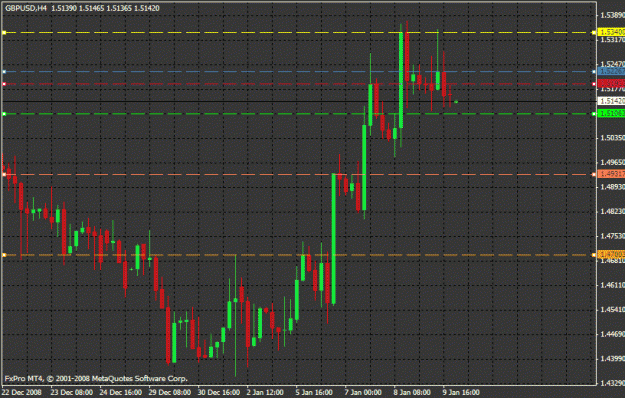Screen dimensions: 625x398
Task: Click the 24 Dec 16:00 time label
Action: tap(121, 392)
